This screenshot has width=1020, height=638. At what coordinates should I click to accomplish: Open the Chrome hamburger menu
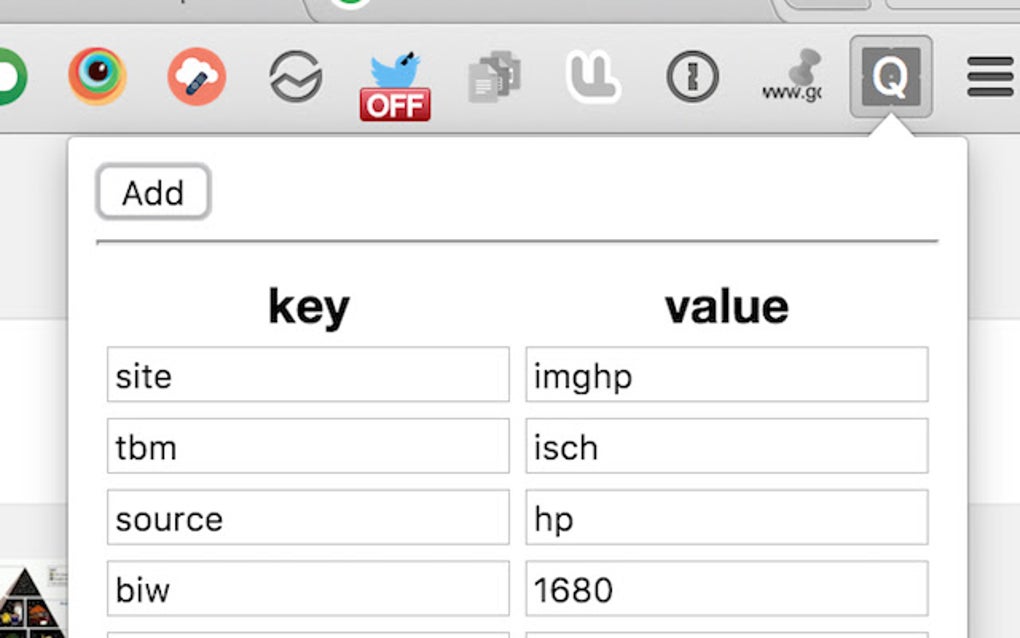(x=990, y=77)
